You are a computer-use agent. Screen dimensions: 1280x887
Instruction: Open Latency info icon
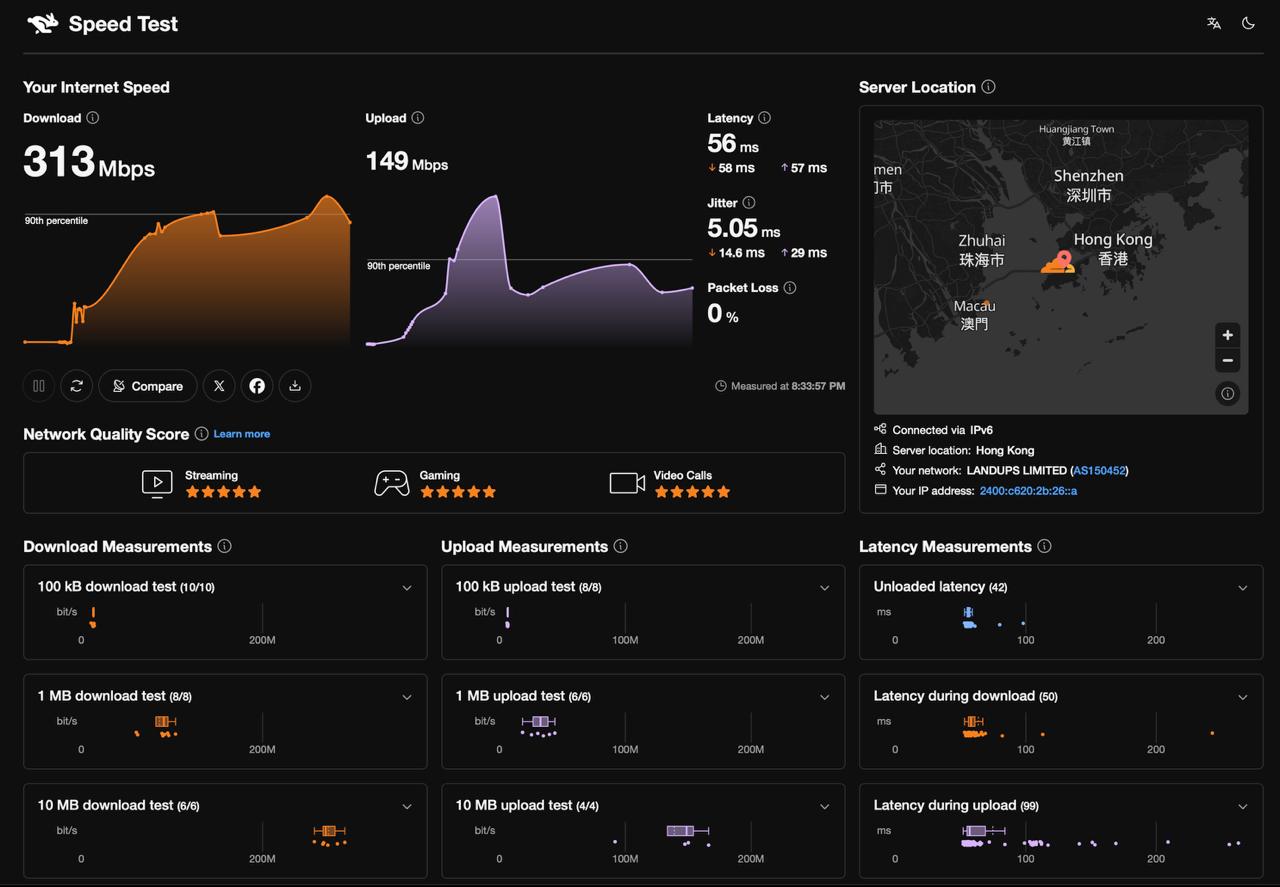(x=765, y=118)
